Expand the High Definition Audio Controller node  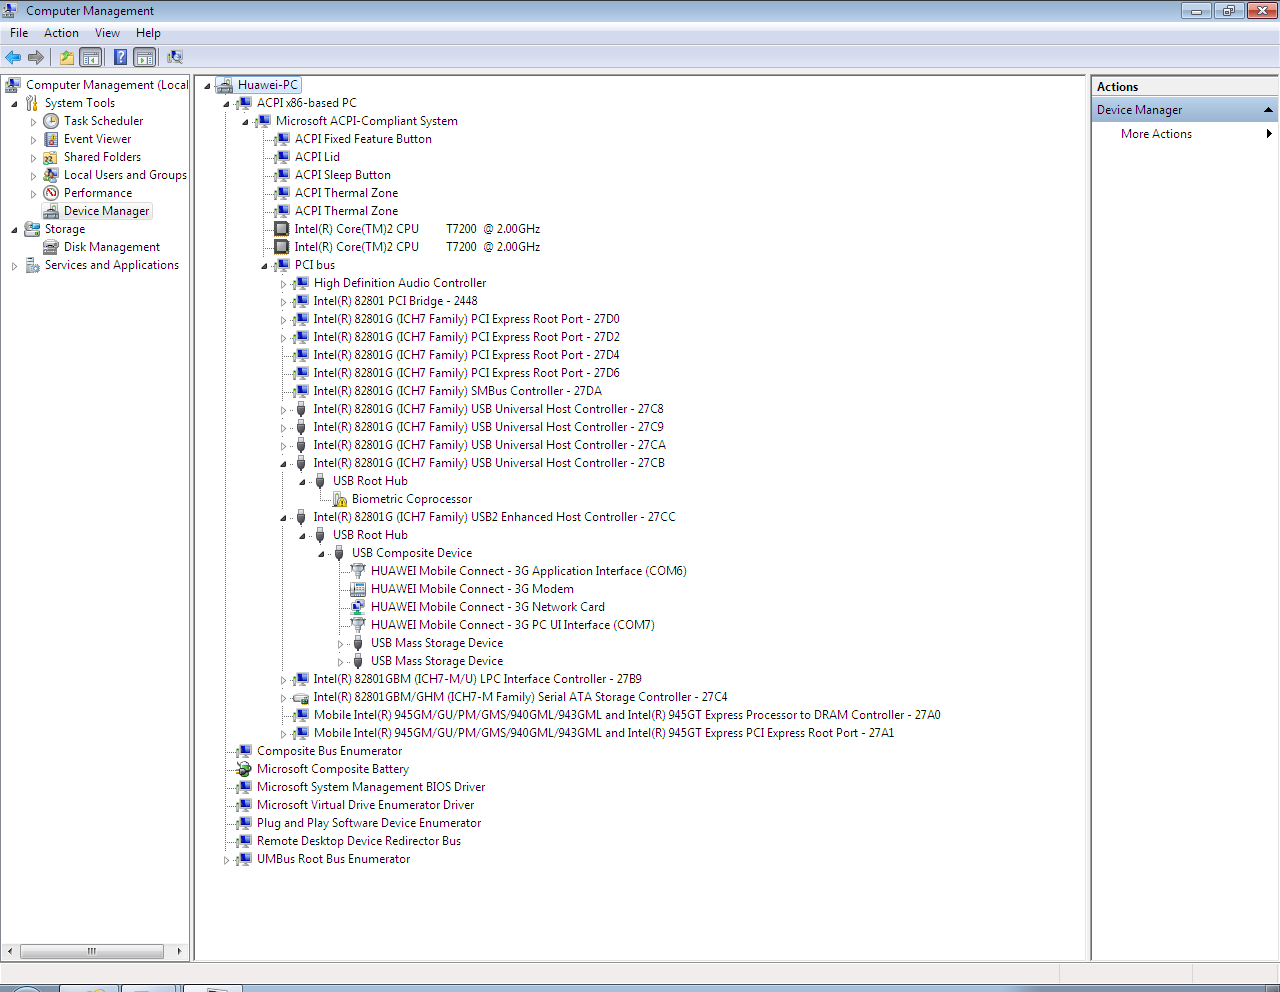point(284,284)
